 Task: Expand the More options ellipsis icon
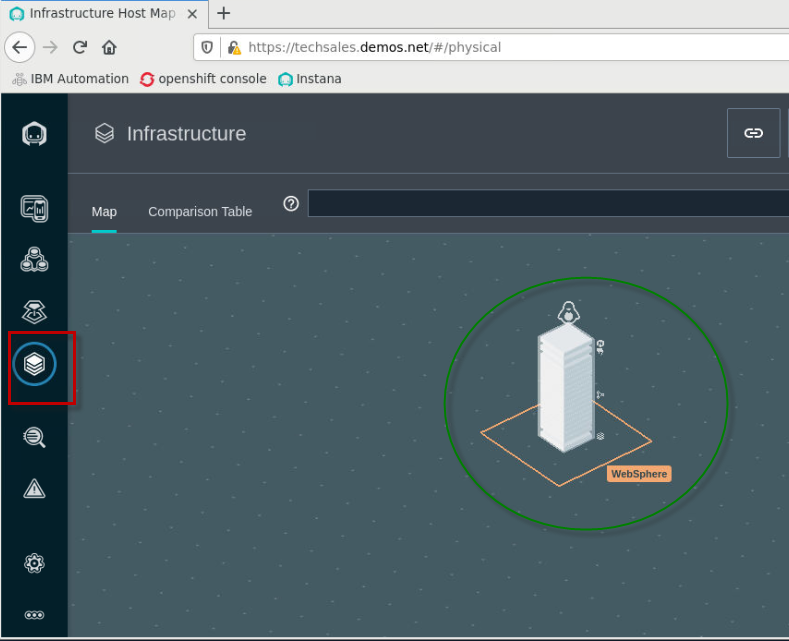click(x=34, y=615)
